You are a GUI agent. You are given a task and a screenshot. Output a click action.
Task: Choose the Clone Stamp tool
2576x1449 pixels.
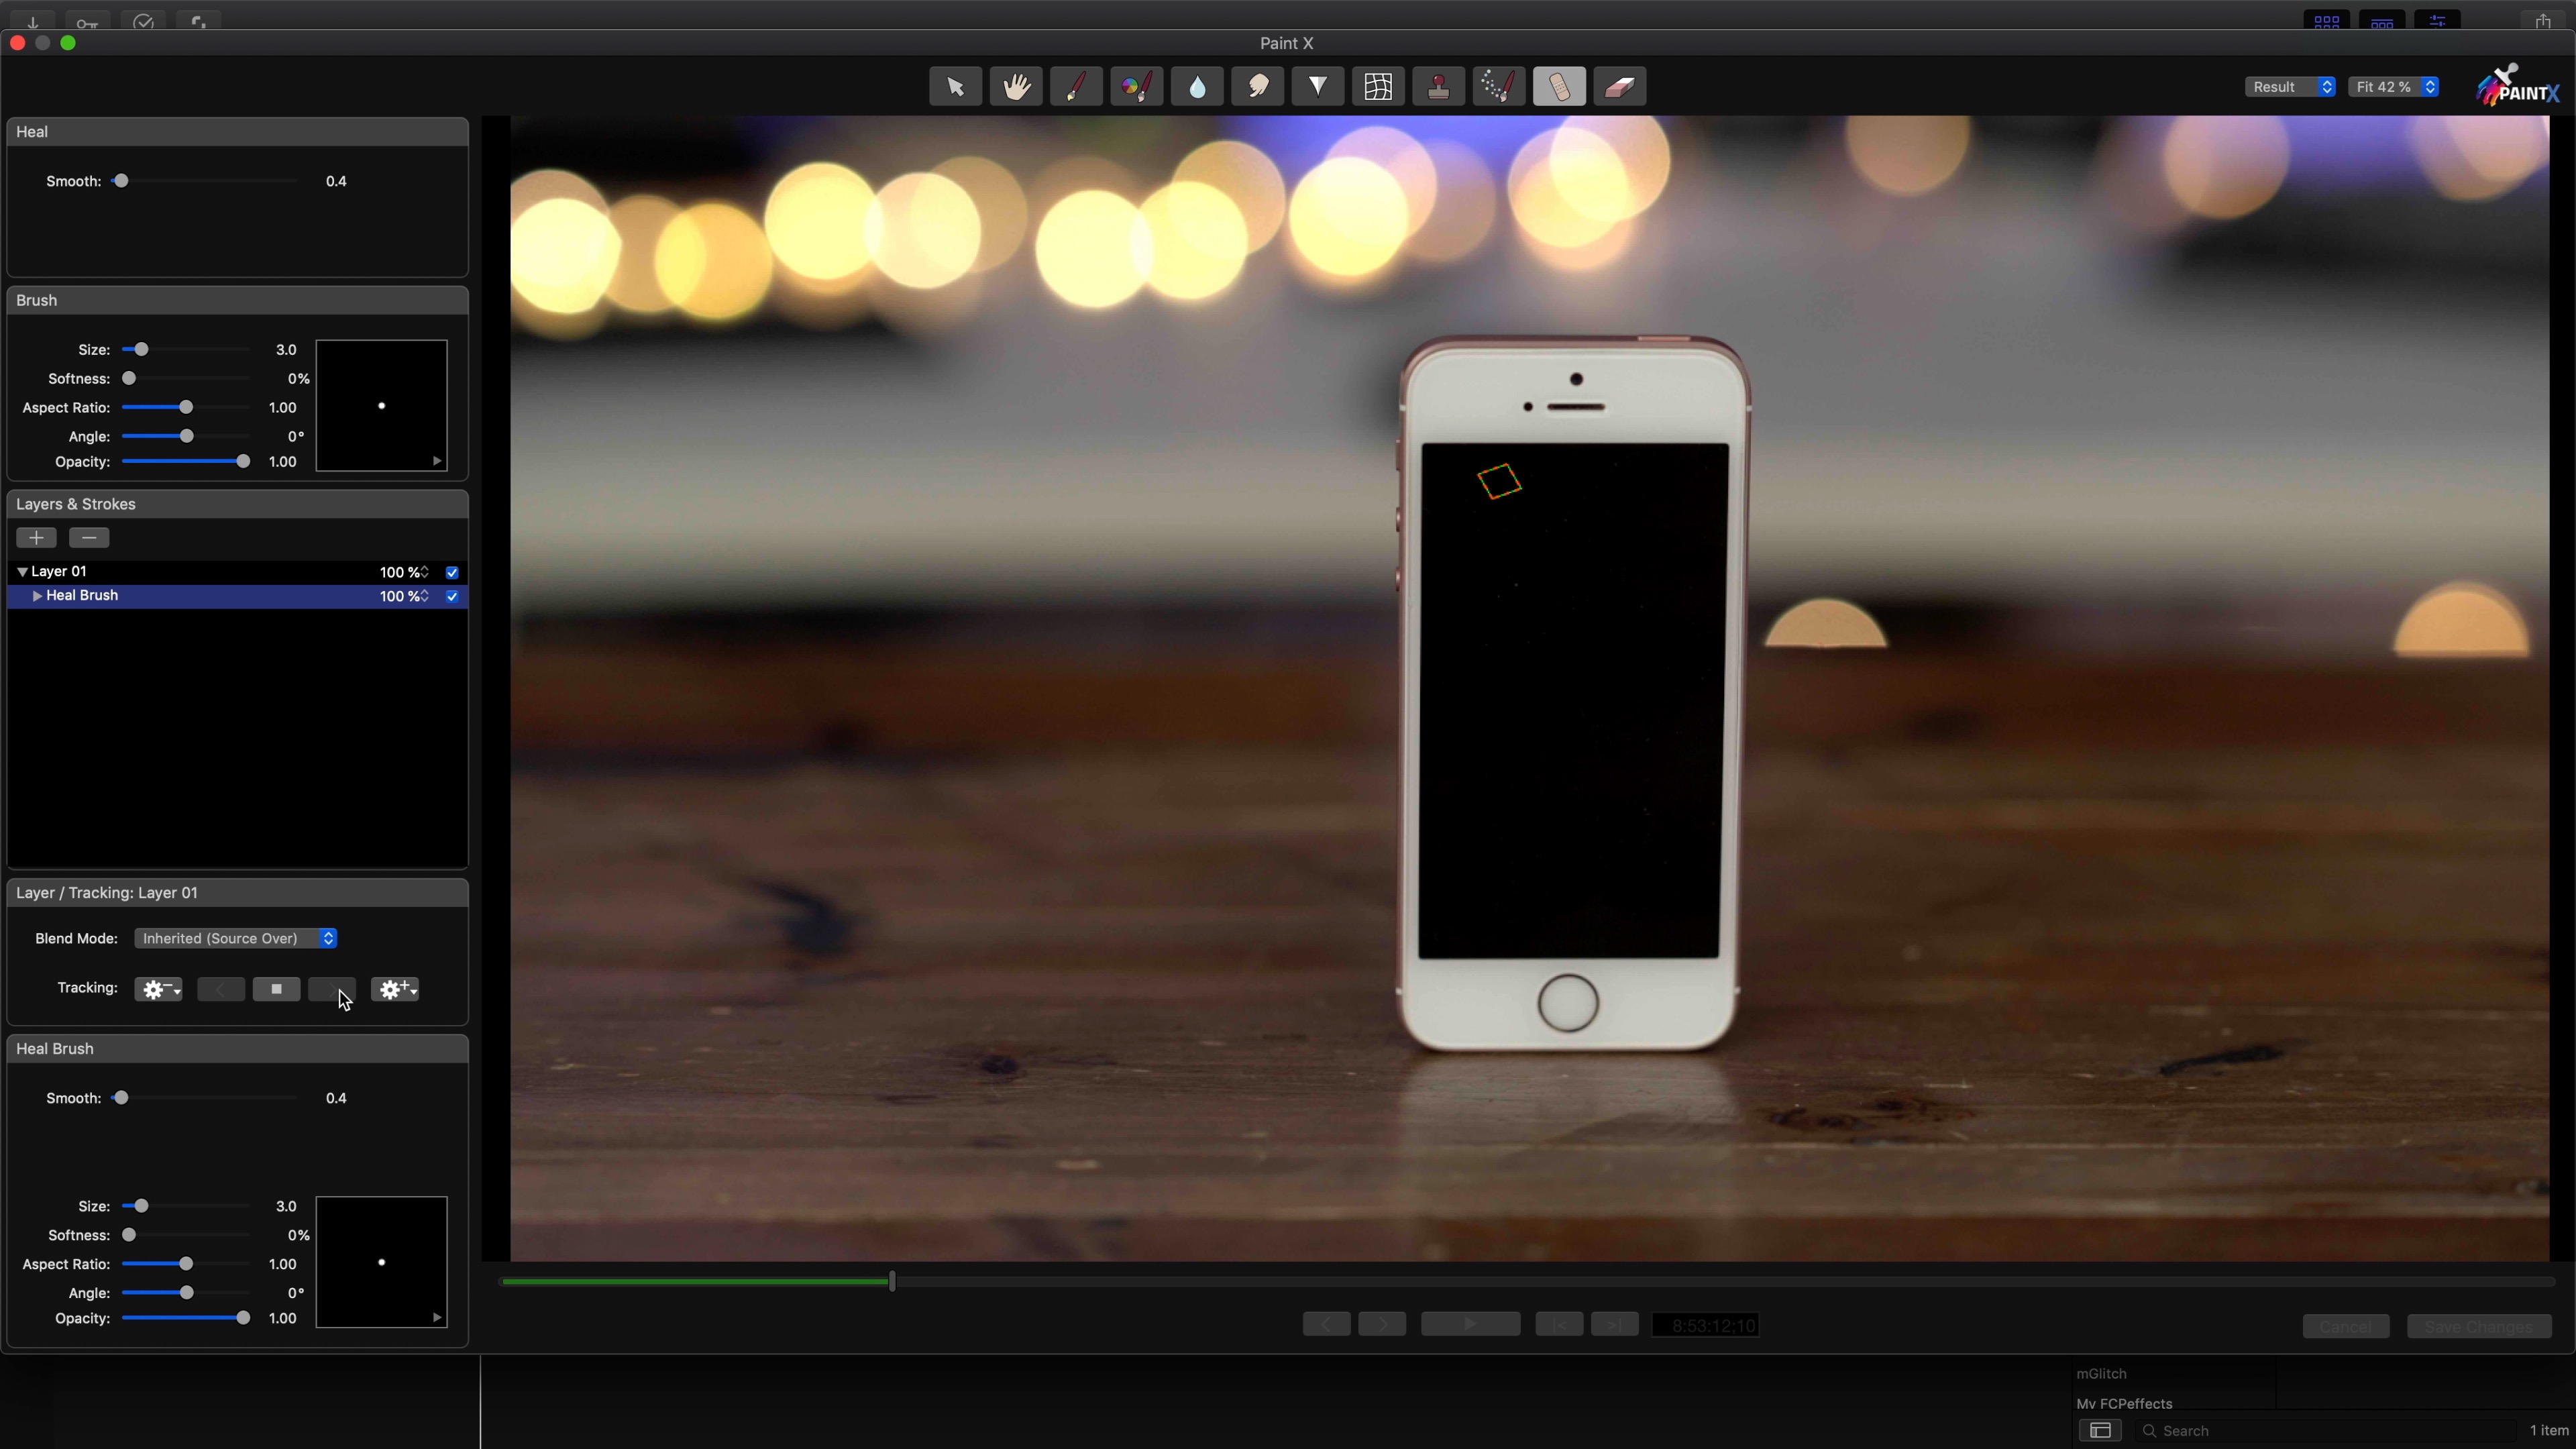pyautogui.click(x=1438, y=87)
